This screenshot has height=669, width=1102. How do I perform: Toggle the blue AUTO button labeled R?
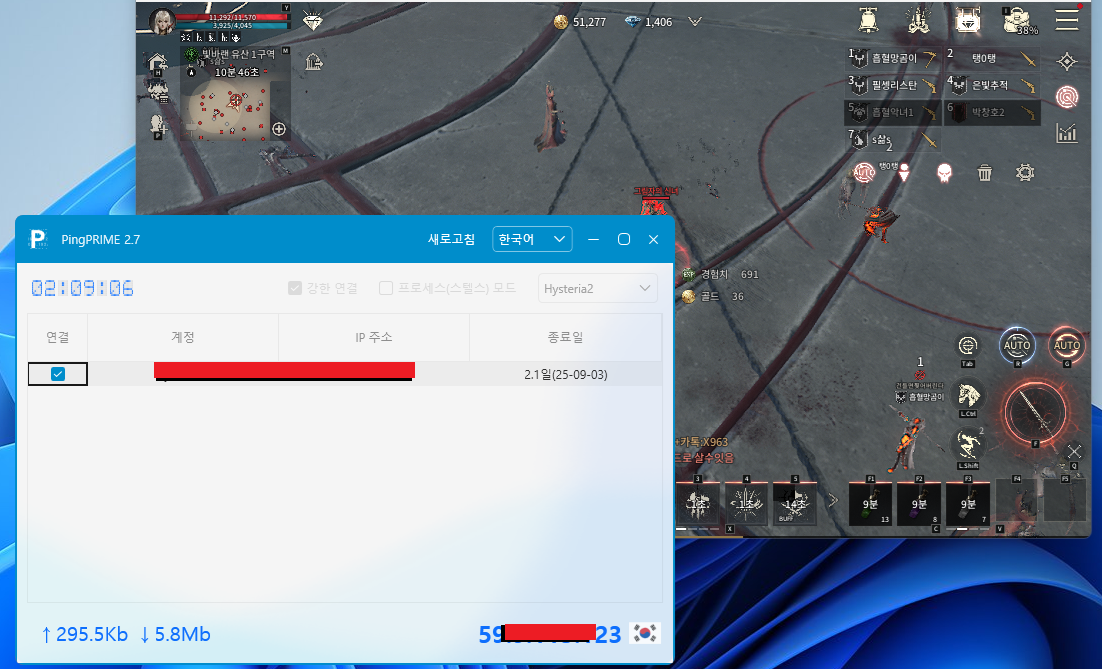[1017, 345]
